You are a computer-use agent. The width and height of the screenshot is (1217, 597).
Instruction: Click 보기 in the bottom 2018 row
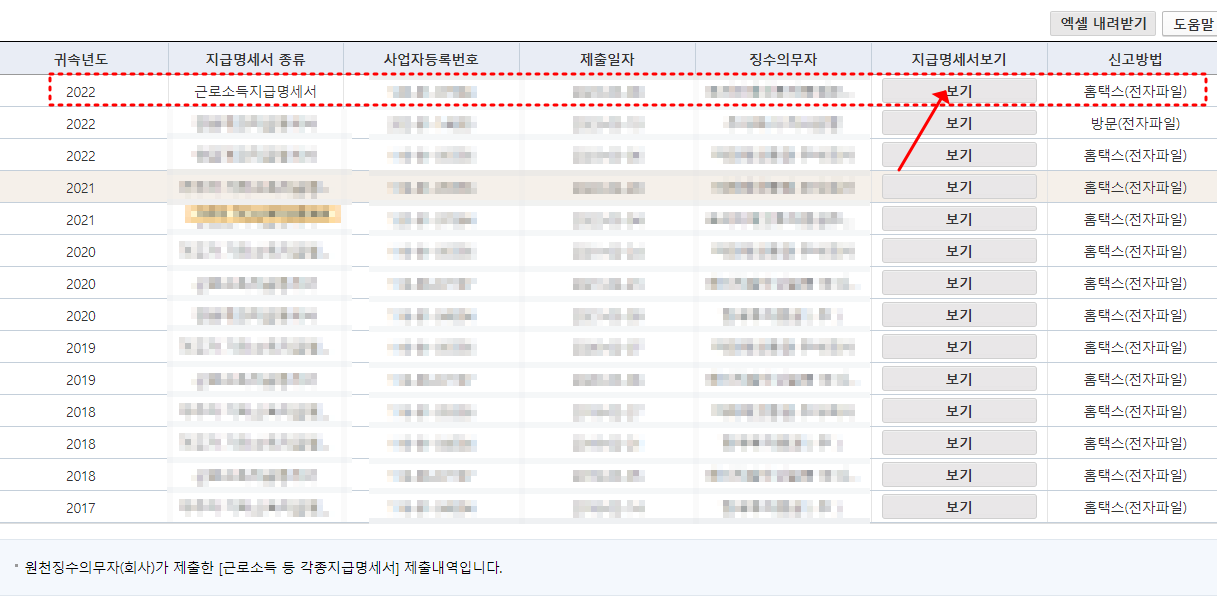coord(958,474)
